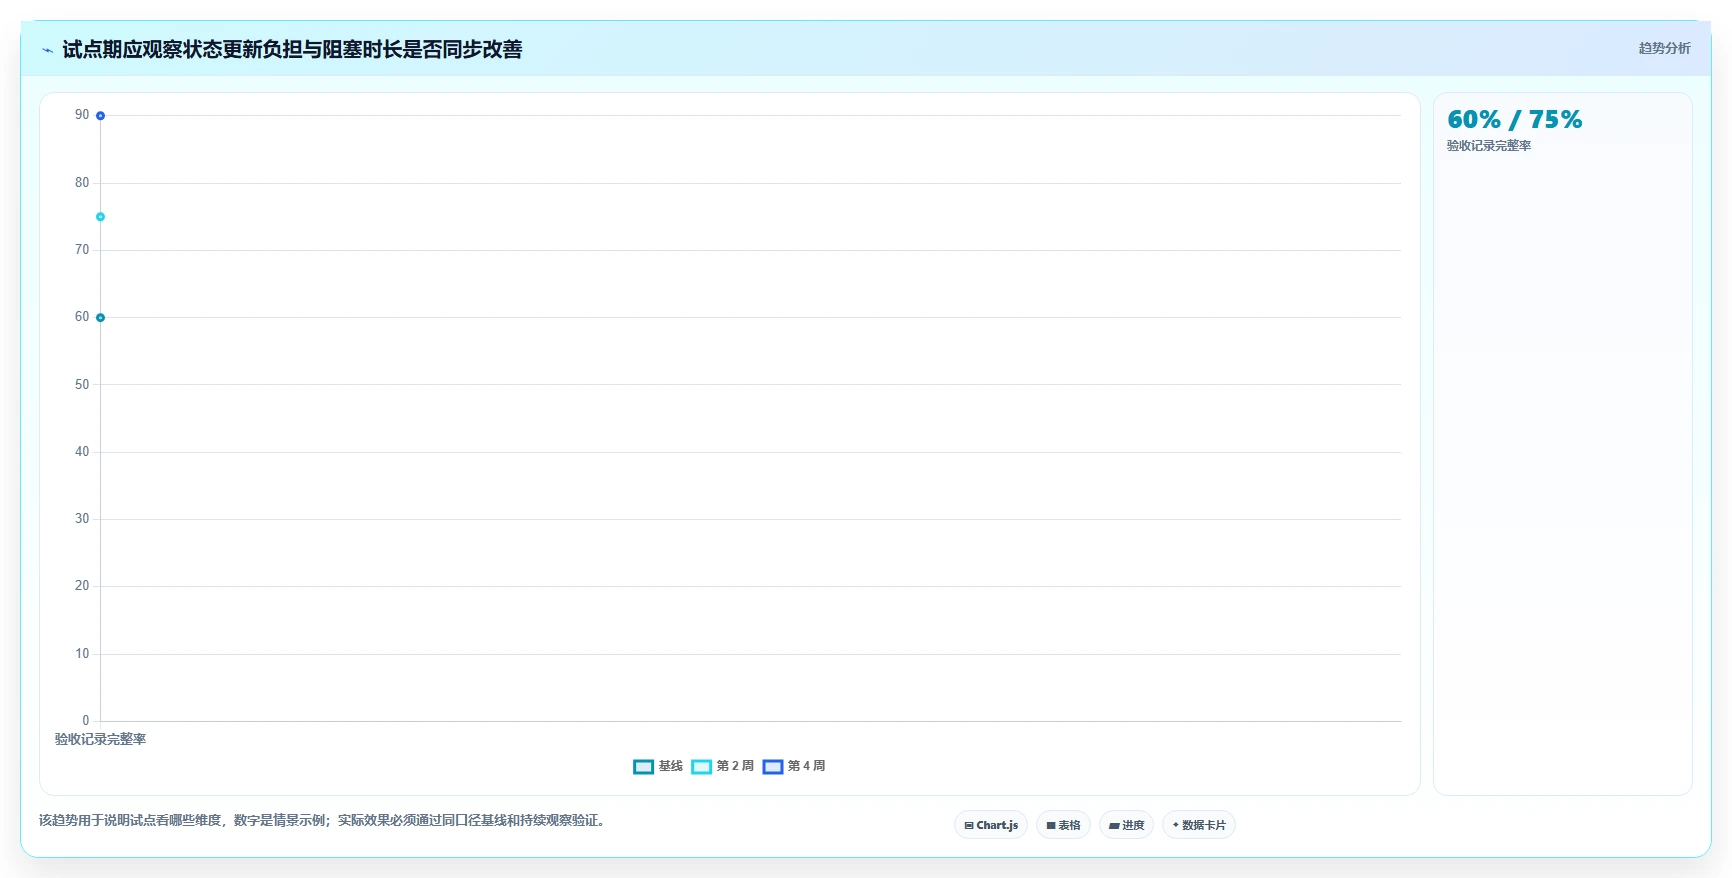Click the 验收记录完整率 x-axis label under the chart

[100, 740]
